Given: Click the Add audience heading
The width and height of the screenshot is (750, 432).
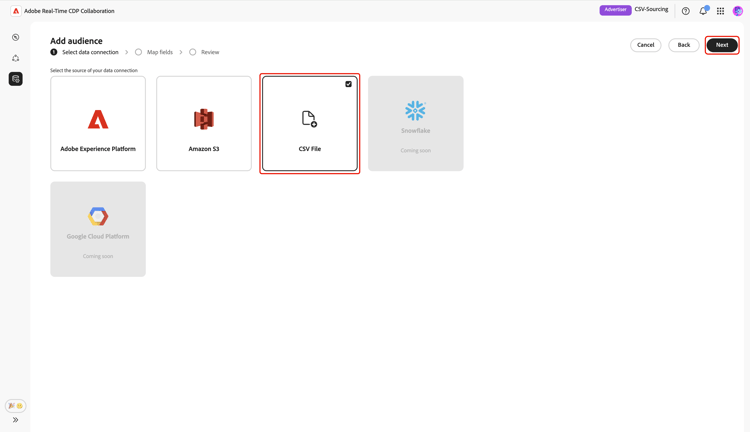Looking at the screenshot, I should (x=77, y=41).
